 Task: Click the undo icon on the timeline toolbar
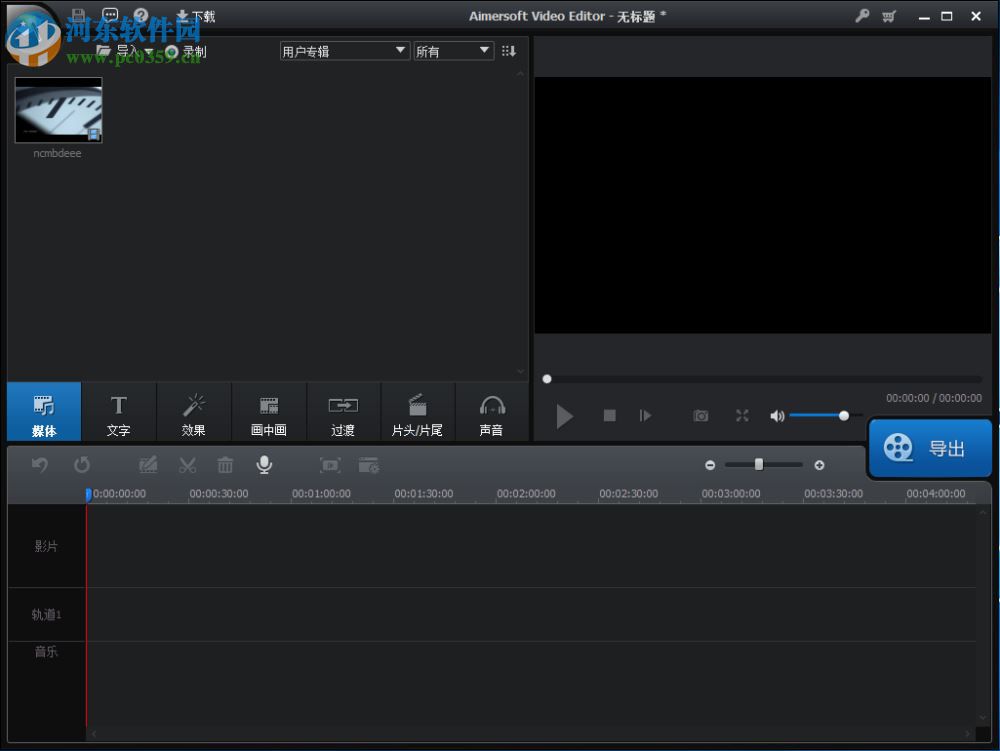40,464
